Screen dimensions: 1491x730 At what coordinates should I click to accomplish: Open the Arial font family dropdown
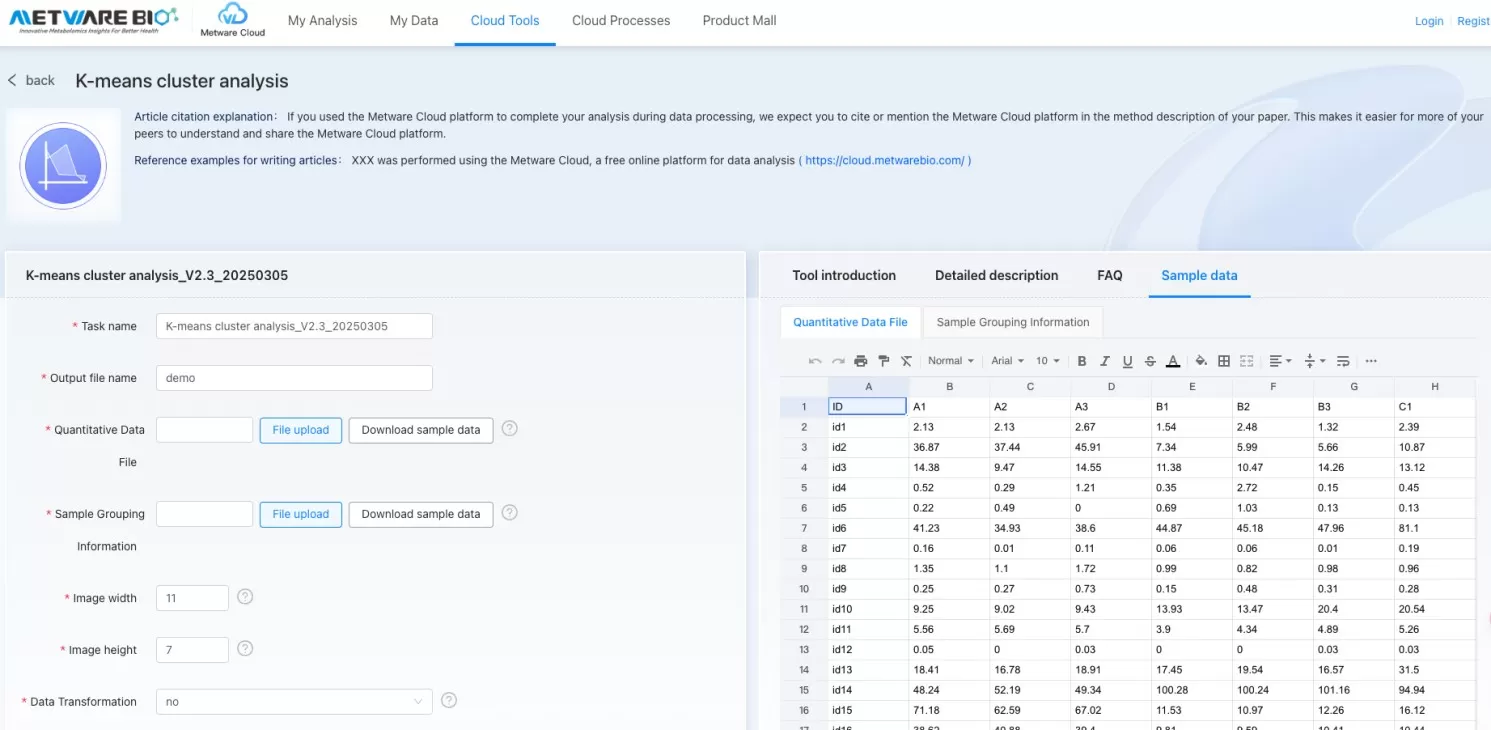1008,361
